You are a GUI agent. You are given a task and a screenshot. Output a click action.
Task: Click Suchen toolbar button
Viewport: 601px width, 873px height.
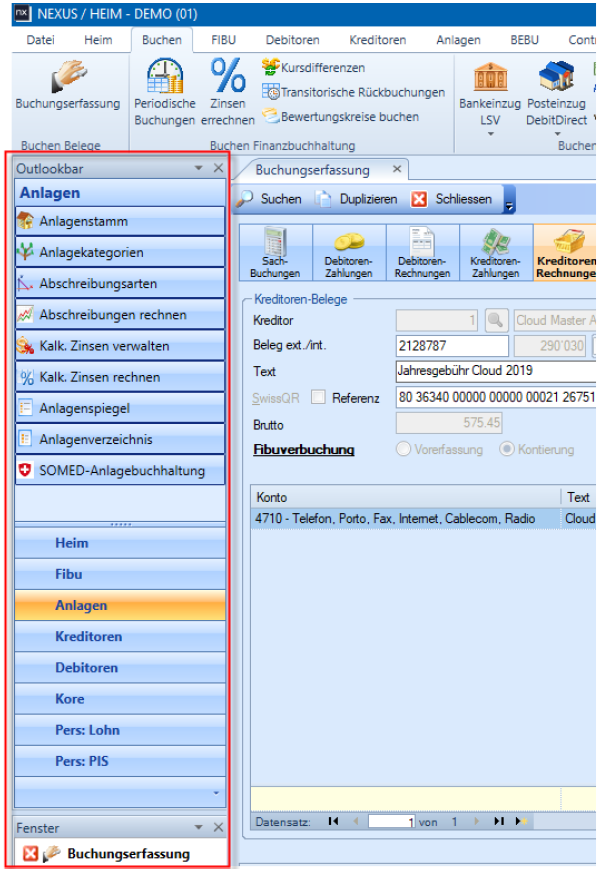tap(270, 199)
